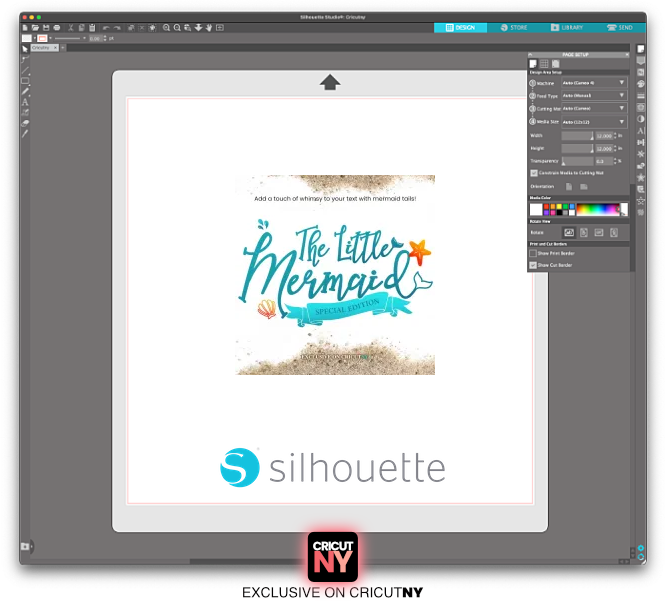Click the rainbow color spectrum picker
The height and width of the screenshot is (604, 665).
(x=598, y=210)
